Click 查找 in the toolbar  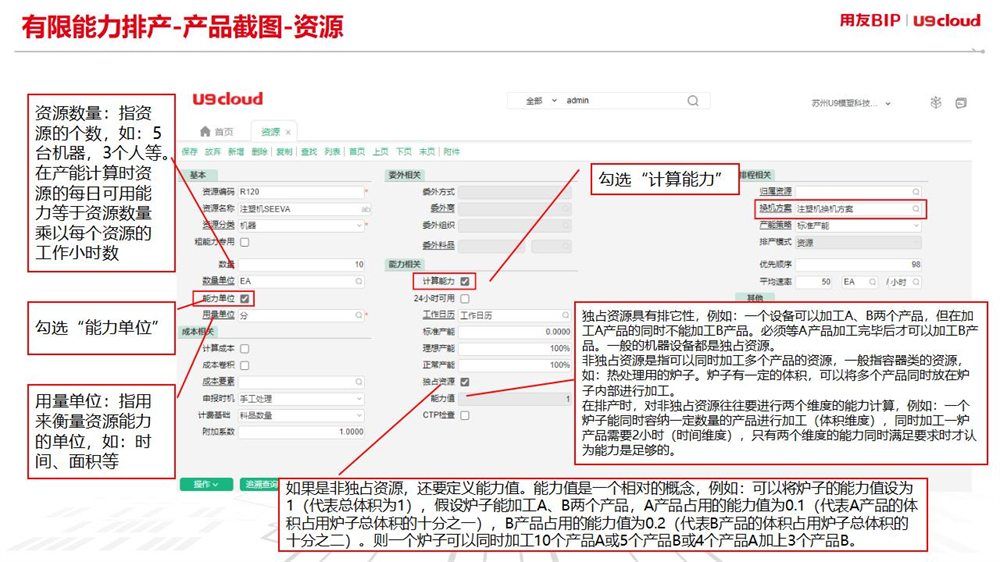coord(309,152)
